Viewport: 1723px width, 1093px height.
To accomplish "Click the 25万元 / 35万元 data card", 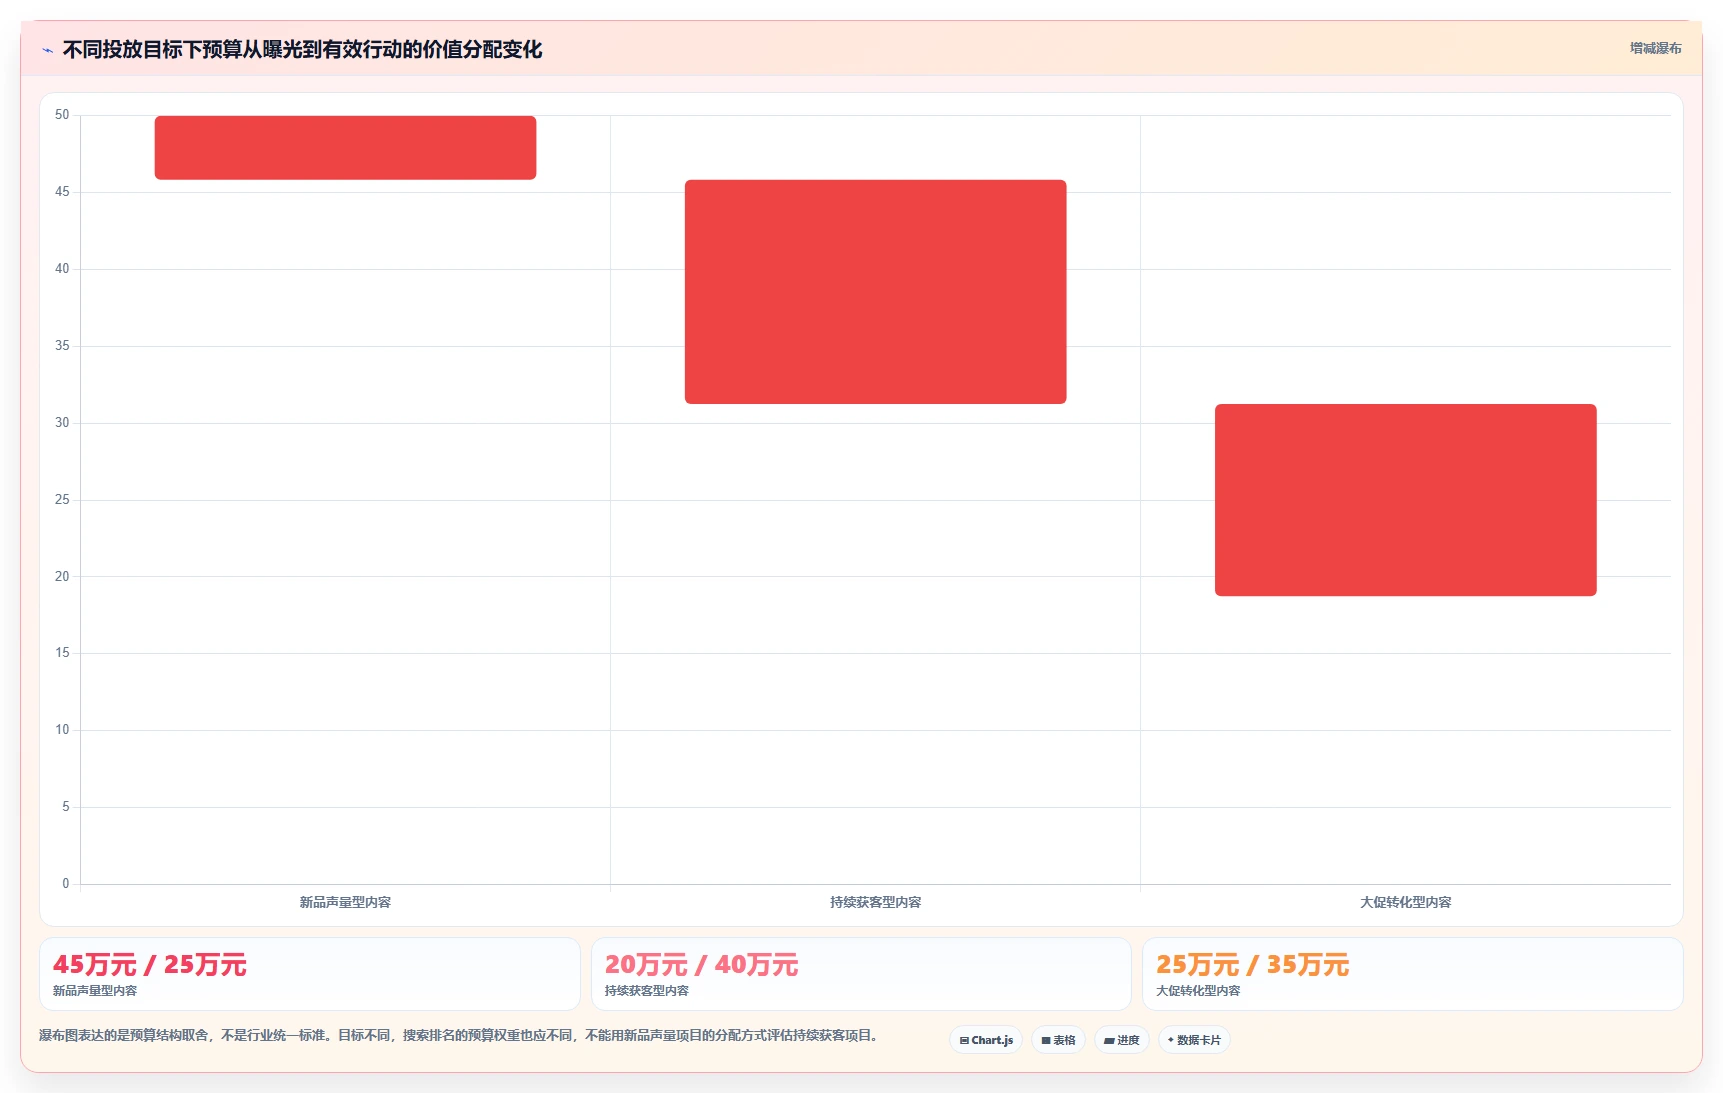I will (1412, 974).
